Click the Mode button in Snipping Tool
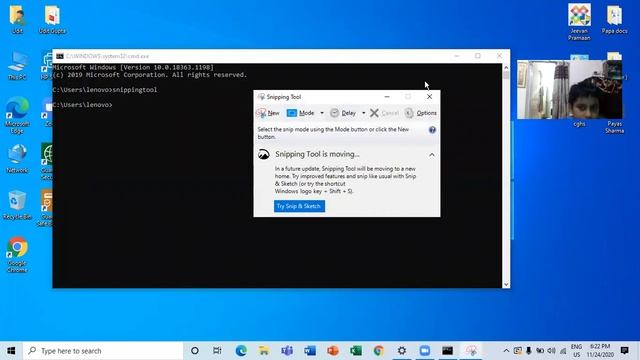Screen dimensions: 640x360 pyautogui.click(x=301, y=113)
